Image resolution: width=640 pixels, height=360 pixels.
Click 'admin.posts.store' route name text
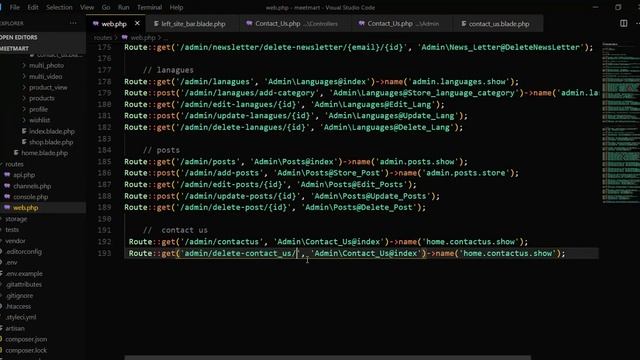466,173
